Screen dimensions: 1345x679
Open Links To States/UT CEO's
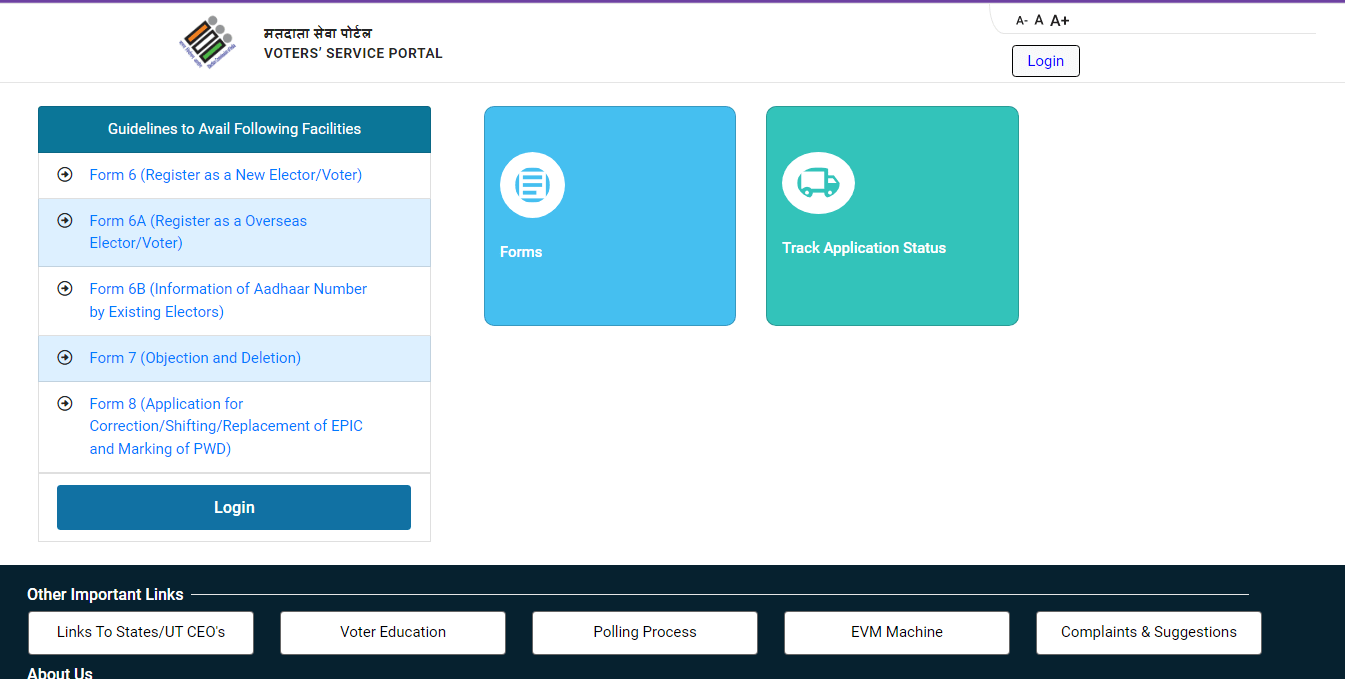[140, 632]
